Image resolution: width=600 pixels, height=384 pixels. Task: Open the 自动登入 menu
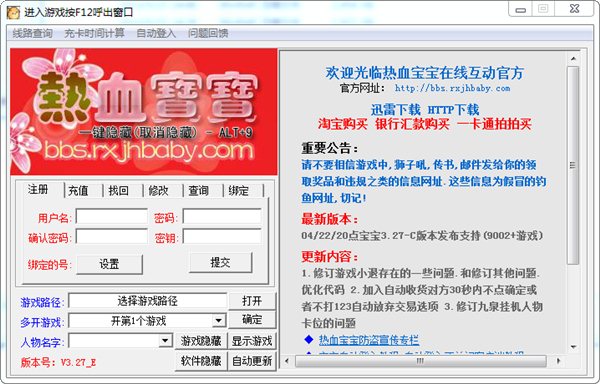point(156,33)
